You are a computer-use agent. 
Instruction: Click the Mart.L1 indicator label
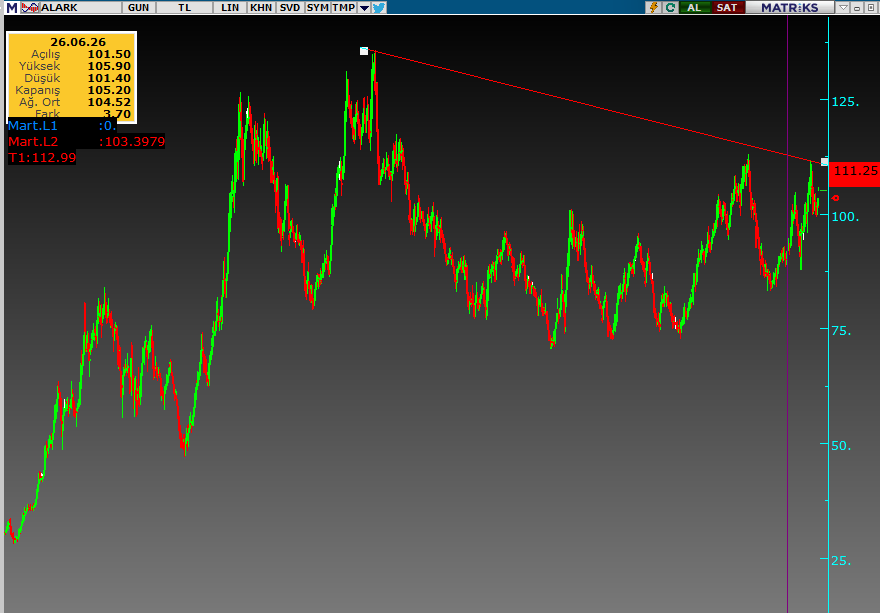(x=33, y=125)
